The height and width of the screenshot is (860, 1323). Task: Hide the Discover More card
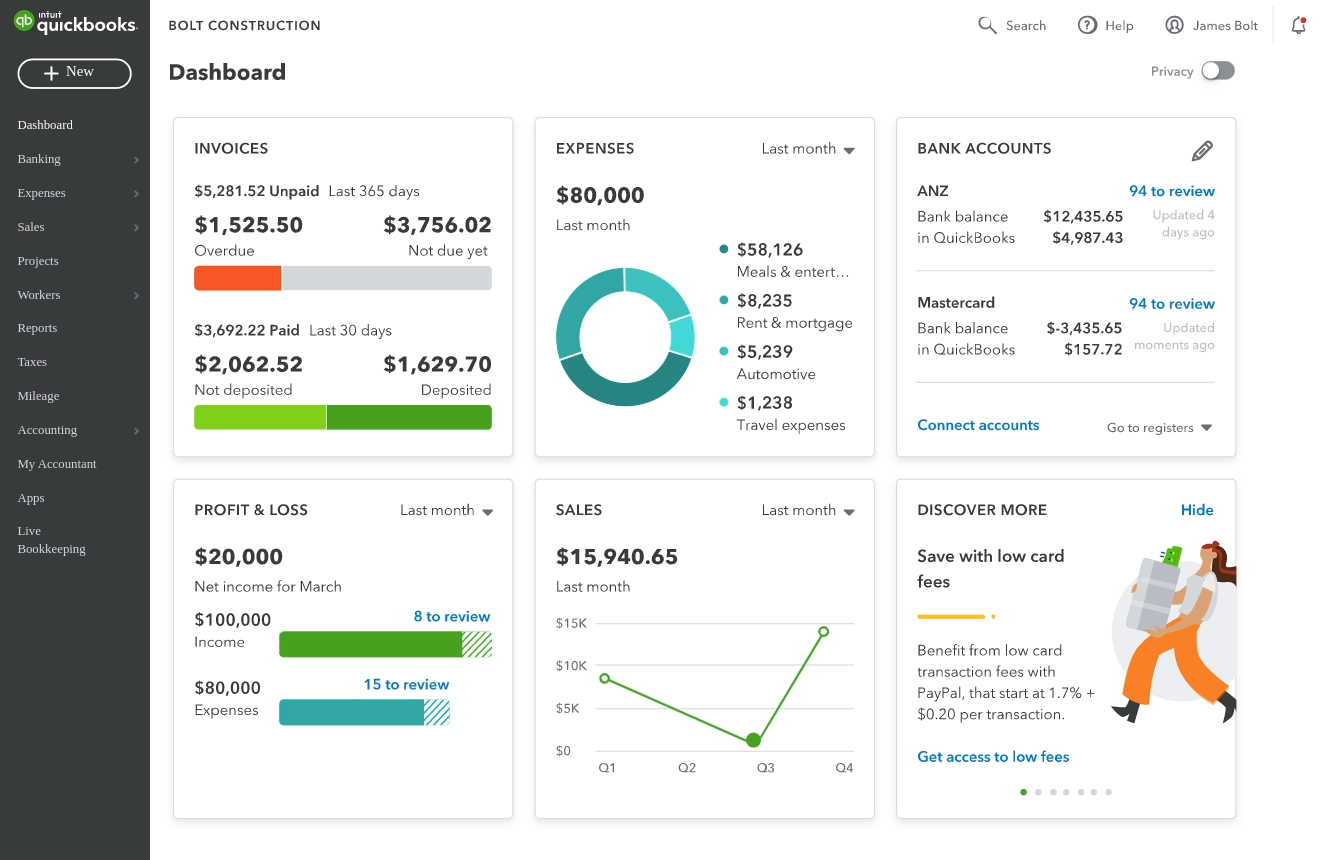coord(1196,510)
